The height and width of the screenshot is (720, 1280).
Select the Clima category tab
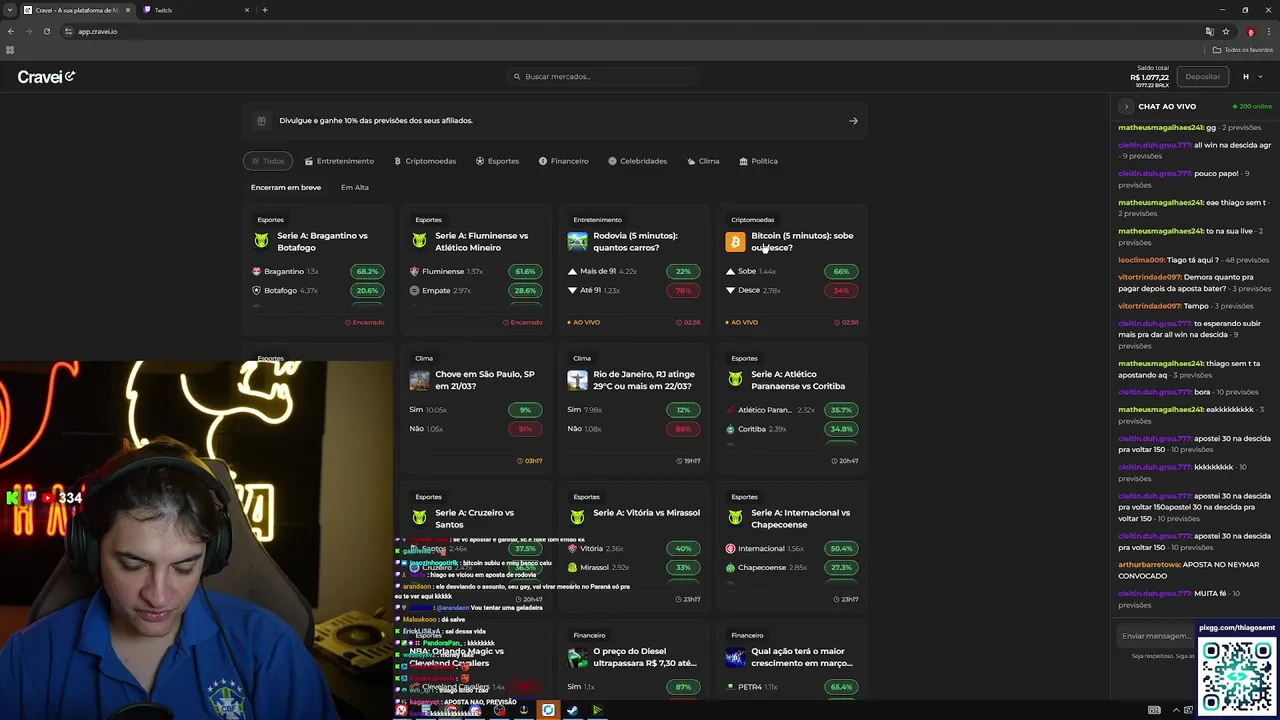click(703, 161)
